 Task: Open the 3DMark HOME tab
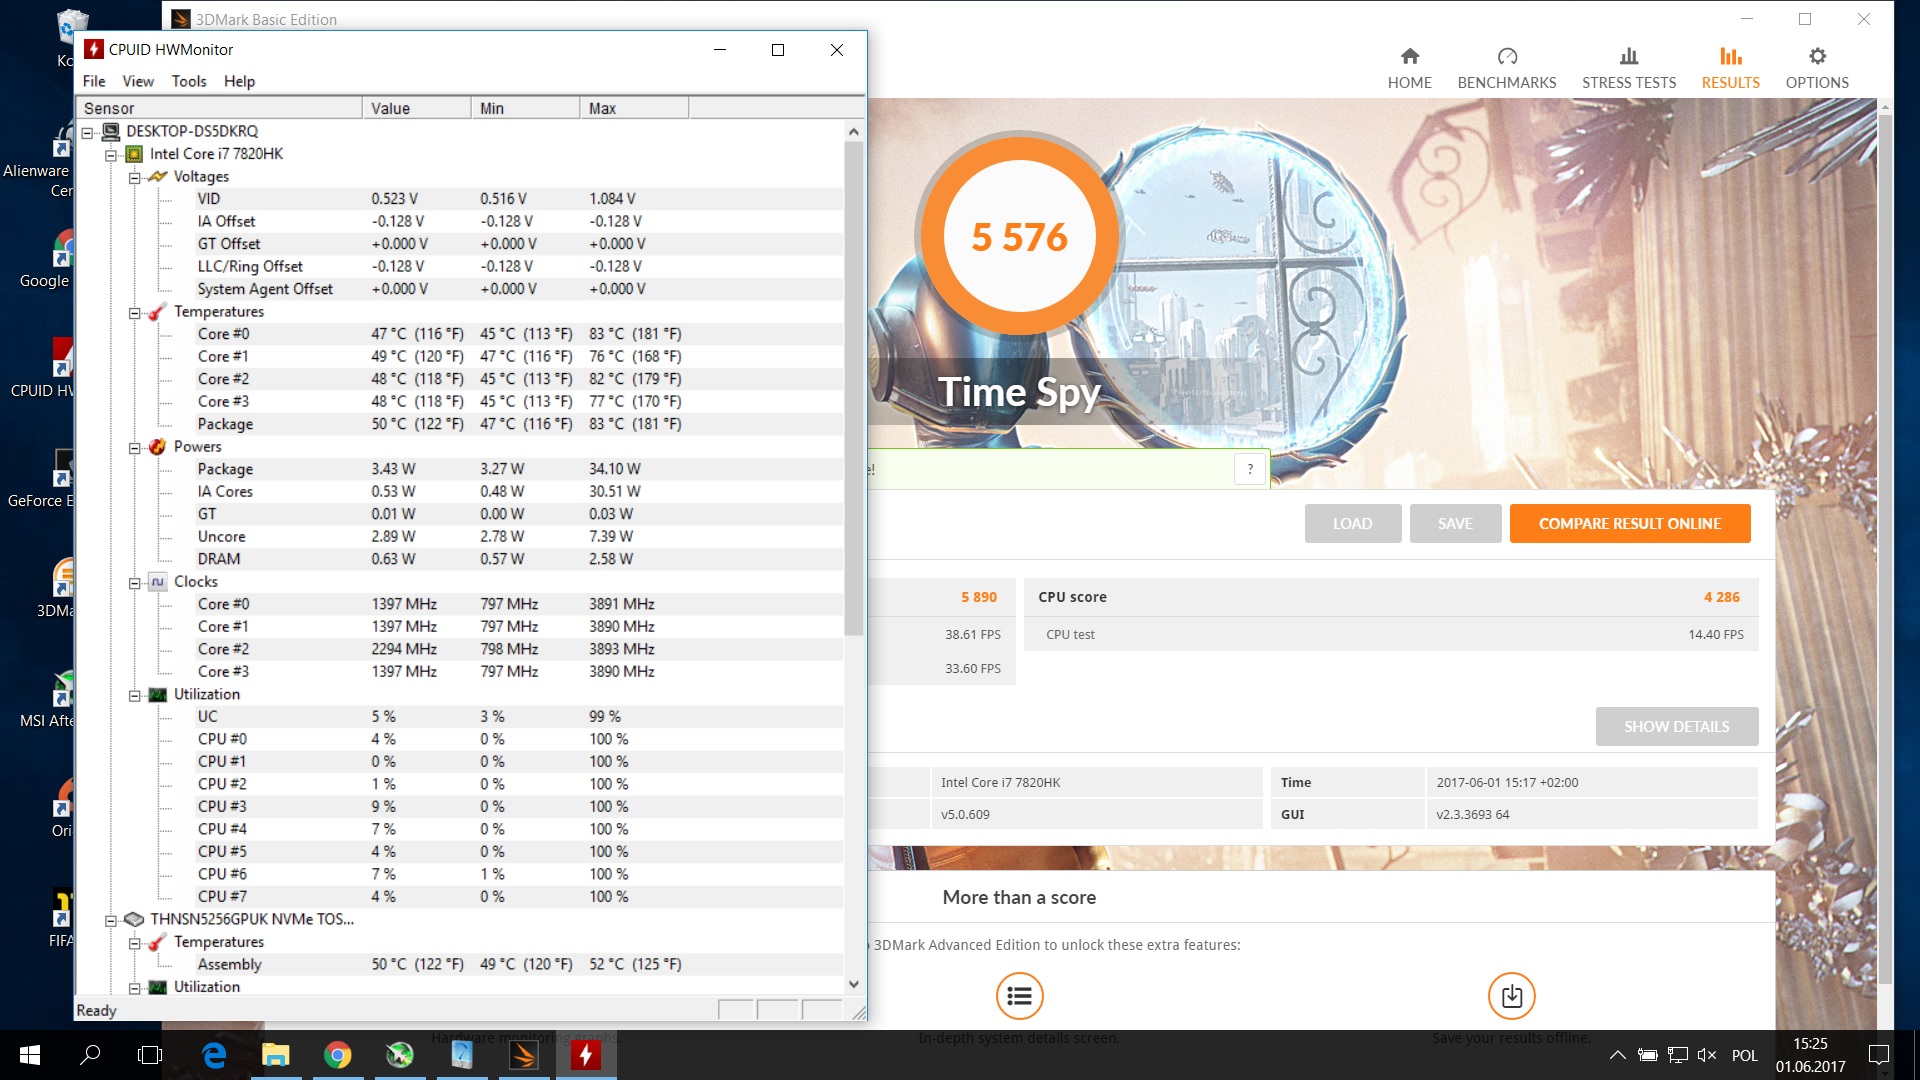click(x=1409, y=68)
